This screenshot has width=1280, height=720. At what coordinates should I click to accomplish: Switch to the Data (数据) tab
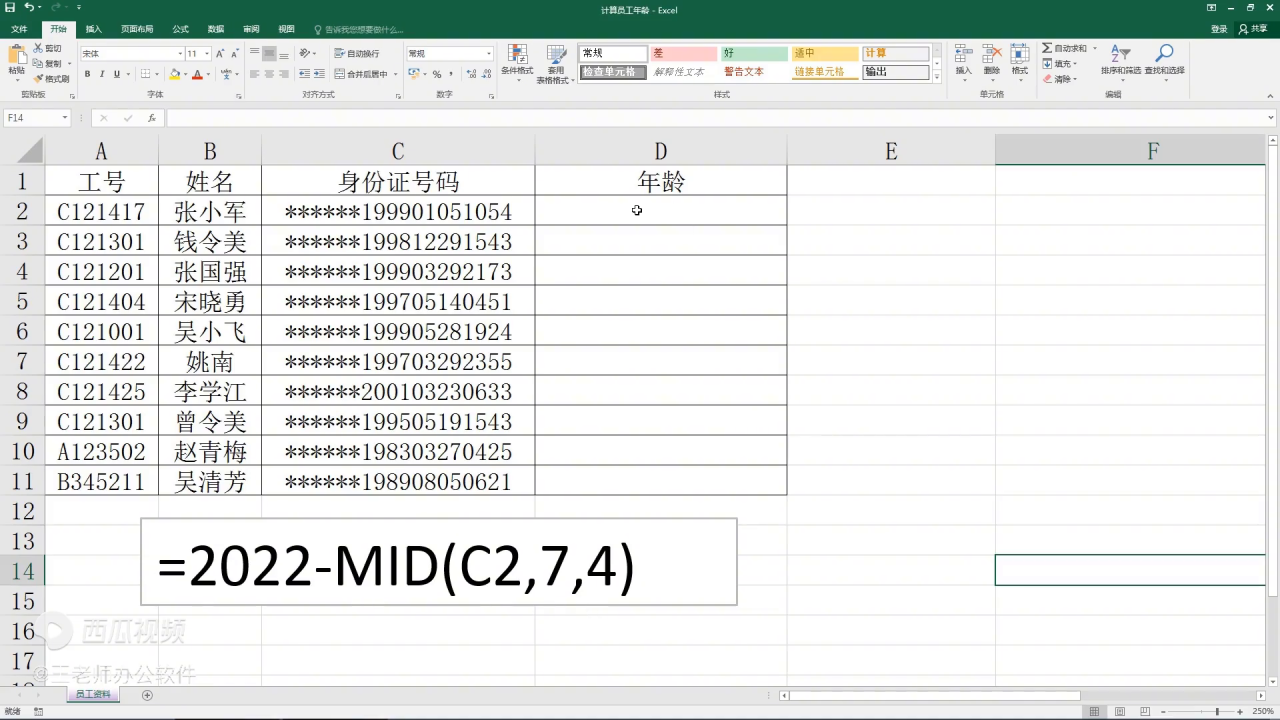click(216, 29)
